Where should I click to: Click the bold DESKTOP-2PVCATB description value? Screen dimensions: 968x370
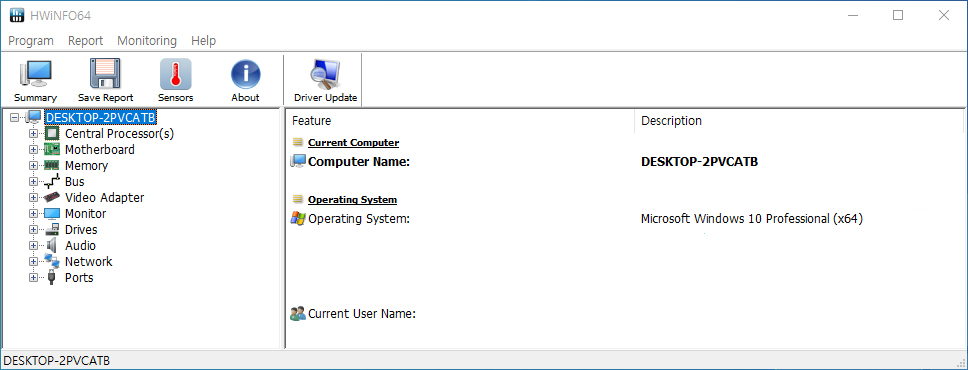click(700, 162)
